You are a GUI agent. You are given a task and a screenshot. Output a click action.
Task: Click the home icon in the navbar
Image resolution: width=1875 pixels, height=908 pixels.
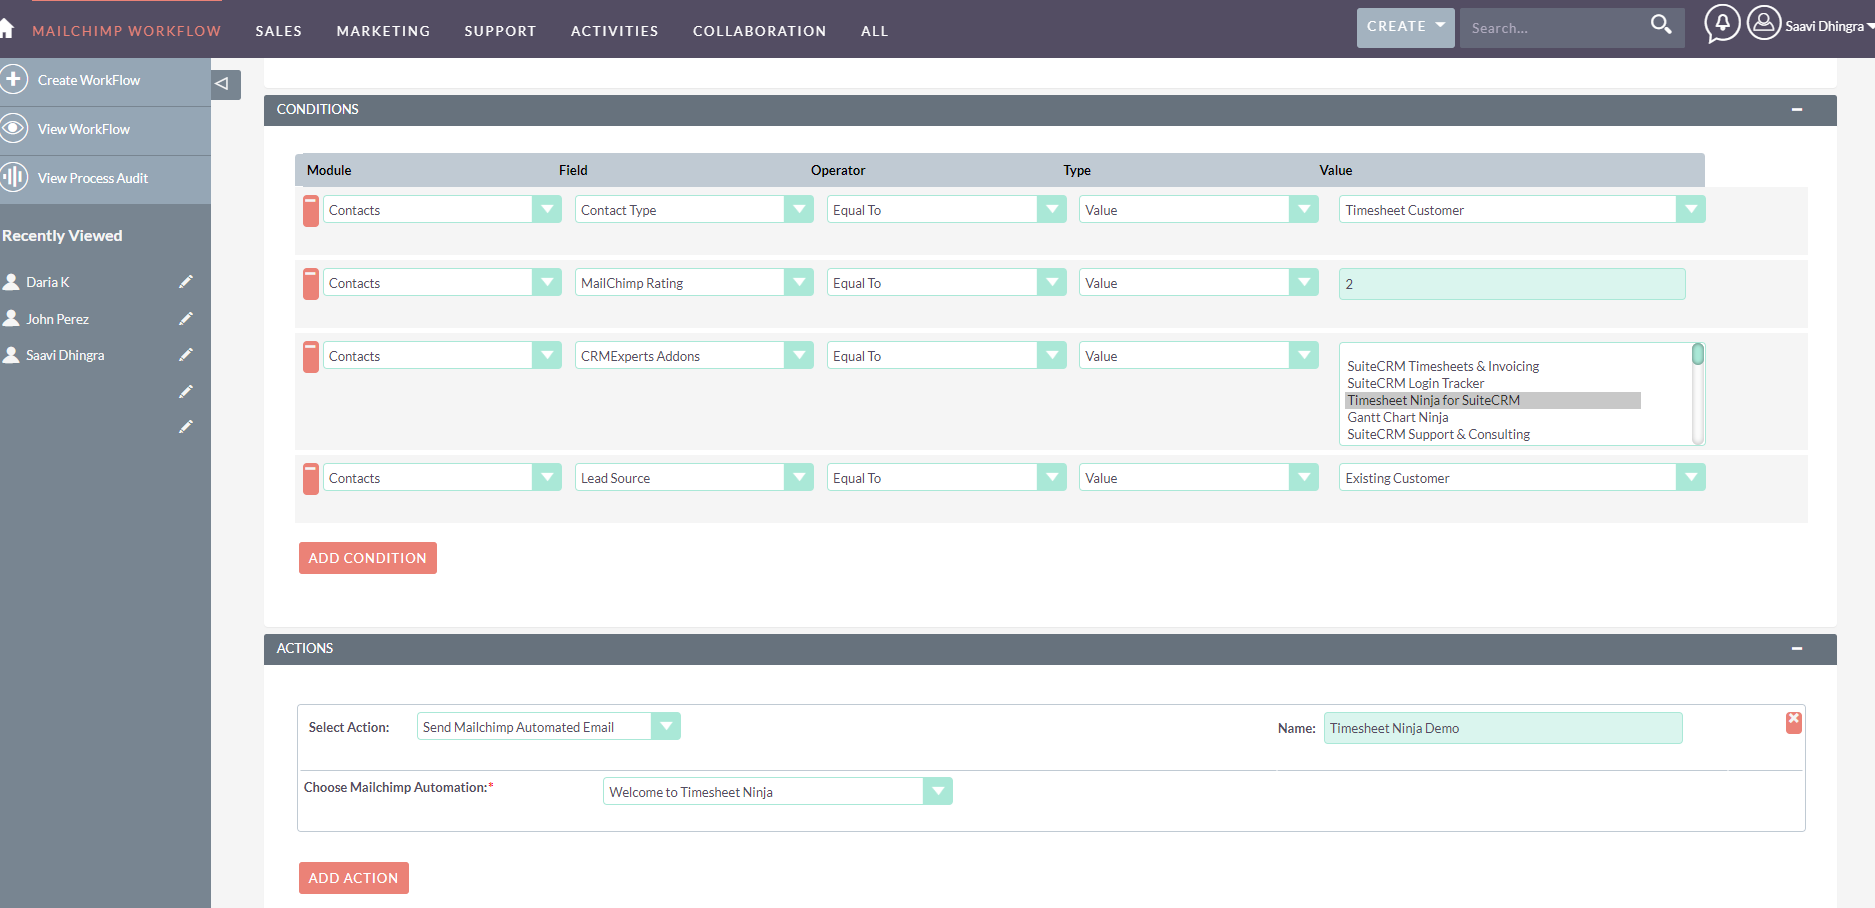[6, 28]
